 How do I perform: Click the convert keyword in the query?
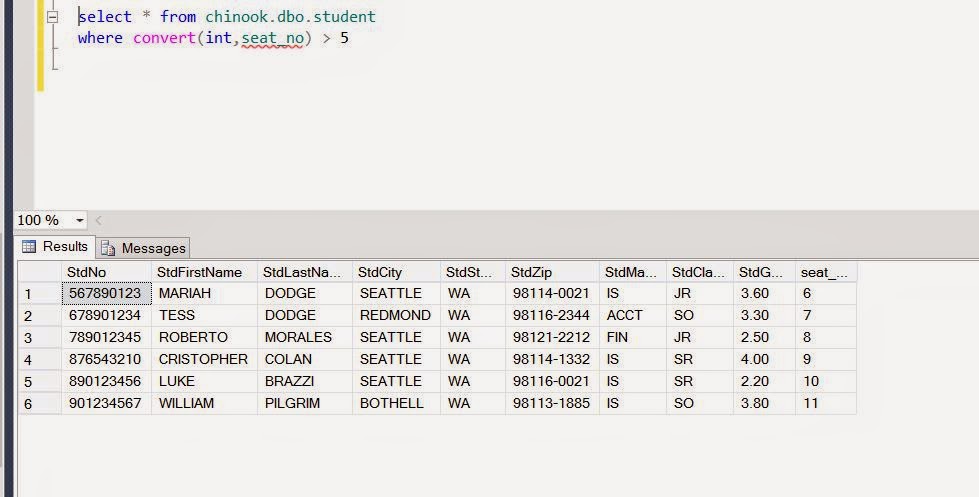click(x=164, y=38)
